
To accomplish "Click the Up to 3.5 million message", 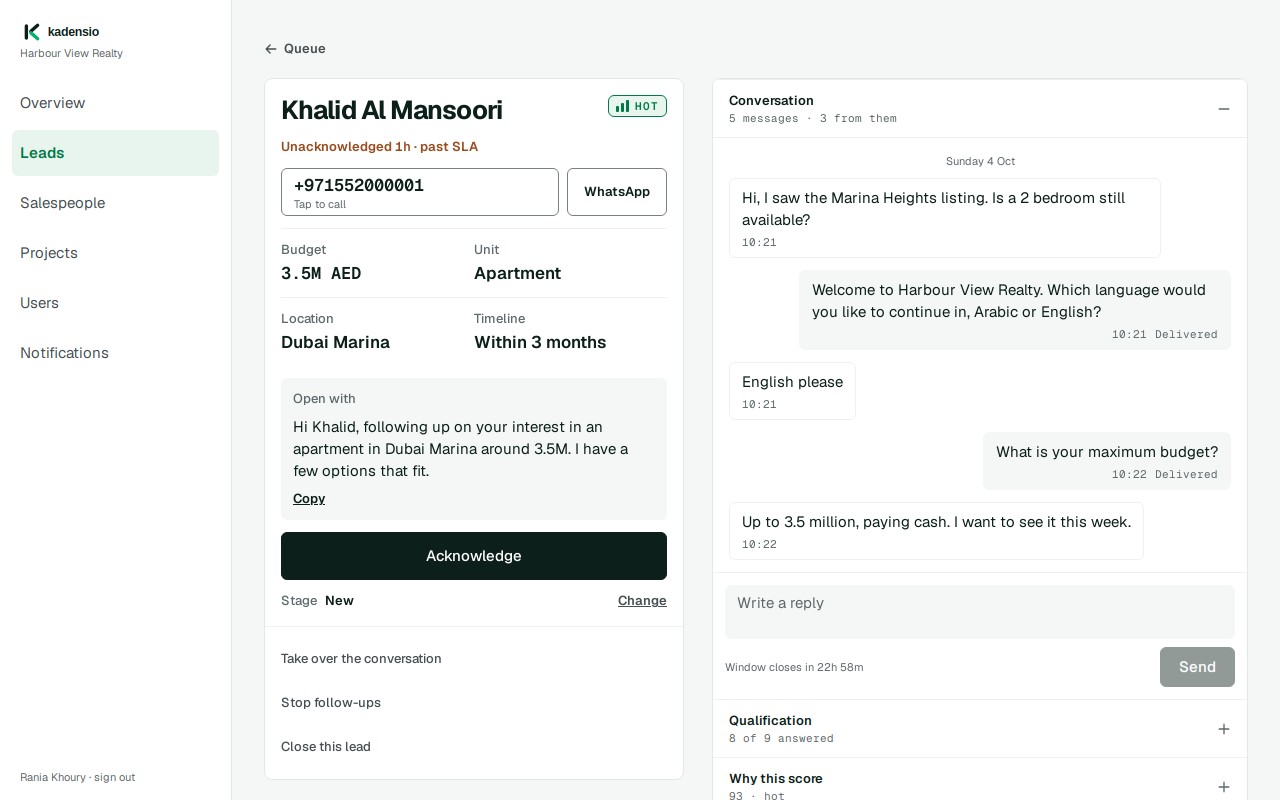I will [936, 531].
